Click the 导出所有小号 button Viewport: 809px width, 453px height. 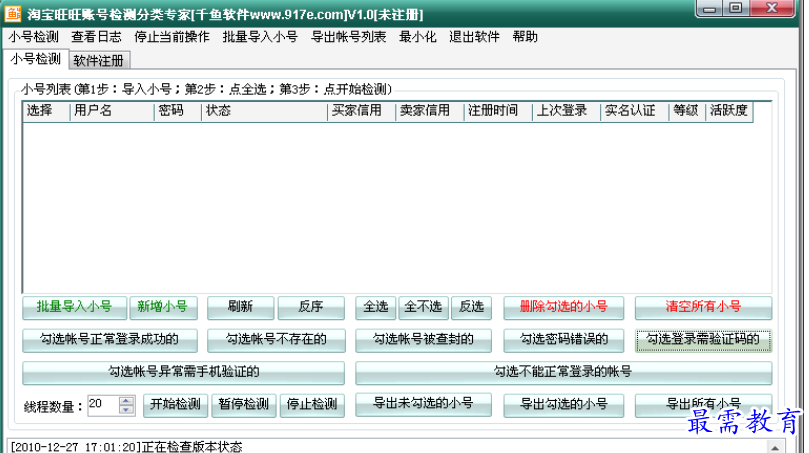tap(703, 405)
